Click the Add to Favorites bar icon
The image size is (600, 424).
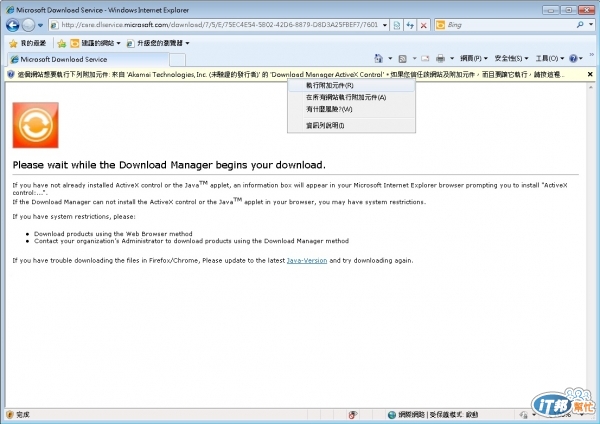pyautogui.click(x=62, y=43)
